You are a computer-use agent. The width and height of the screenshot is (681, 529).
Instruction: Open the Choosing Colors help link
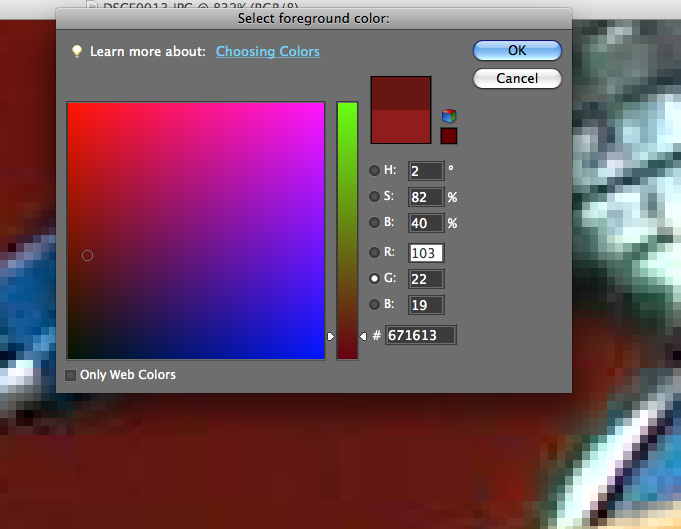tap(268, 52)
